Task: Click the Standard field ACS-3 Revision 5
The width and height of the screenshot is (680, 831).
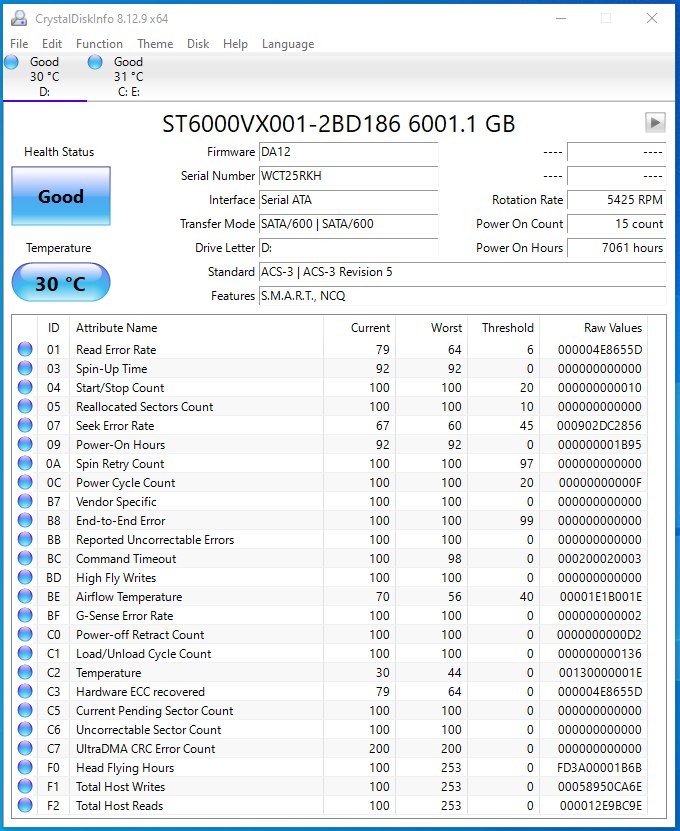Action: (462, 272)
